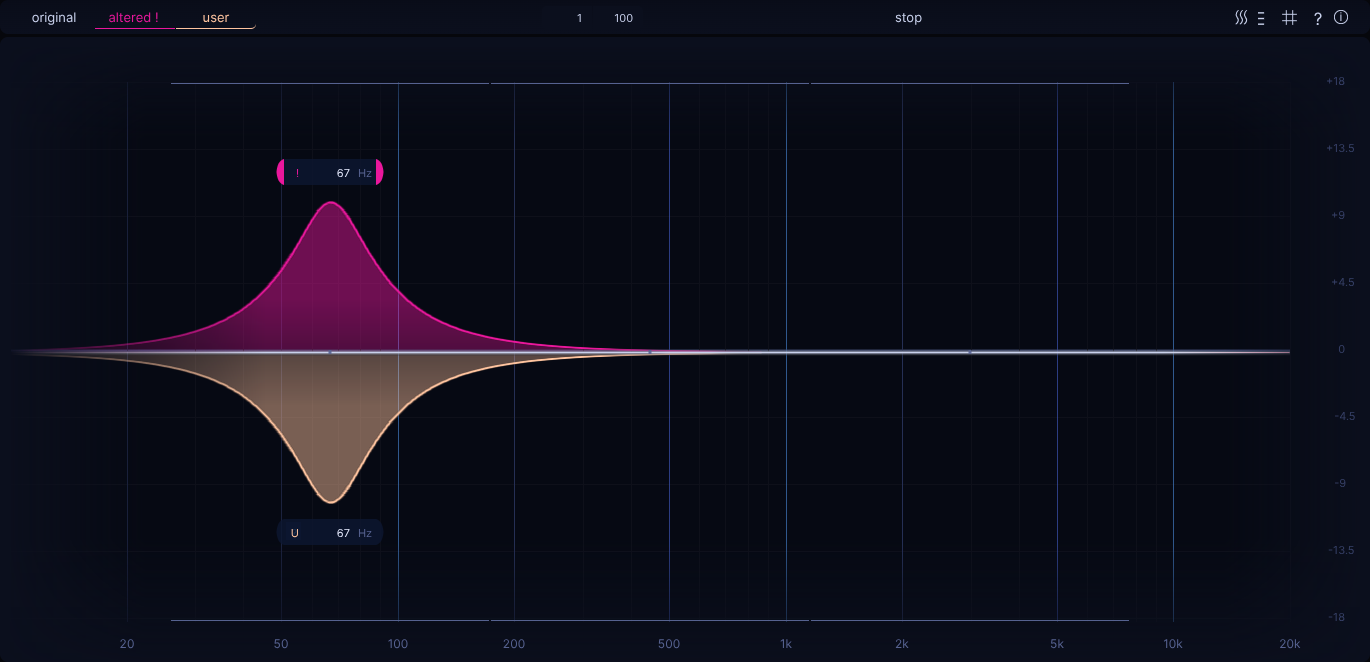The height and width of the screenshot is (662, 1370).
Task: Click the 1k frequency axis label
Action: pos(786,644)
